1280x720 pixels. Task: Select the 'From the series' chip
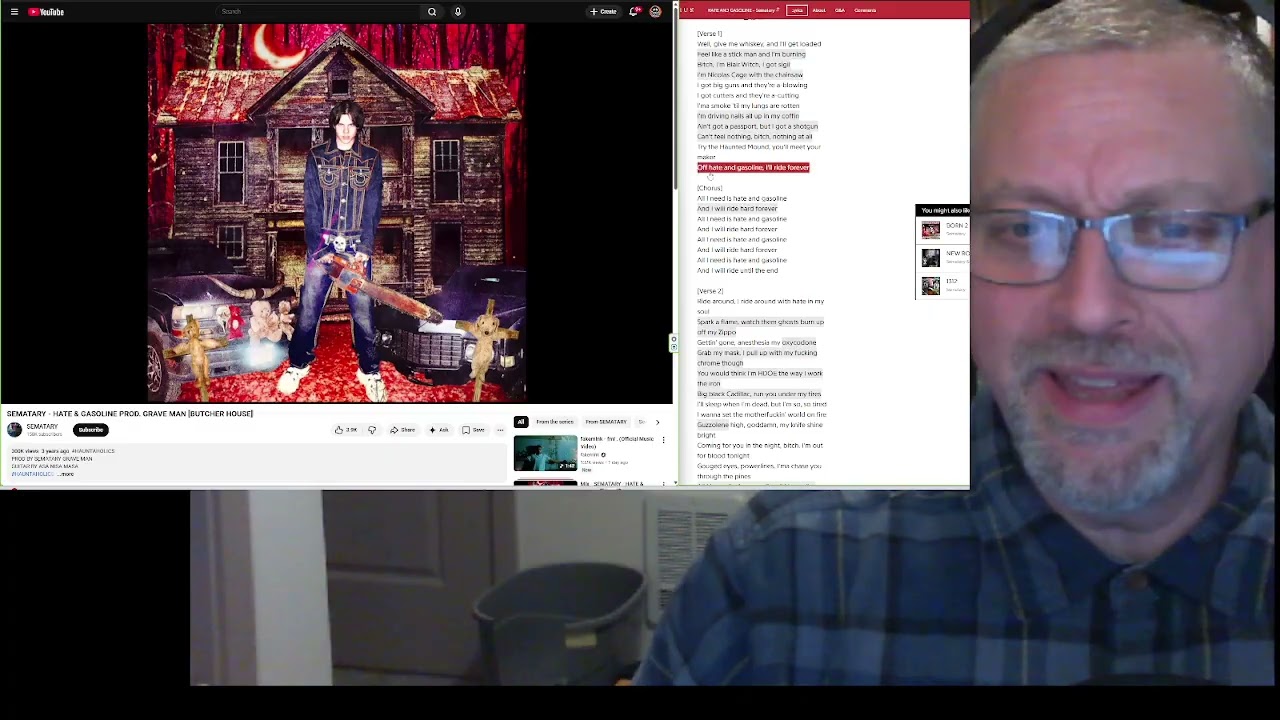coord(554,422)
